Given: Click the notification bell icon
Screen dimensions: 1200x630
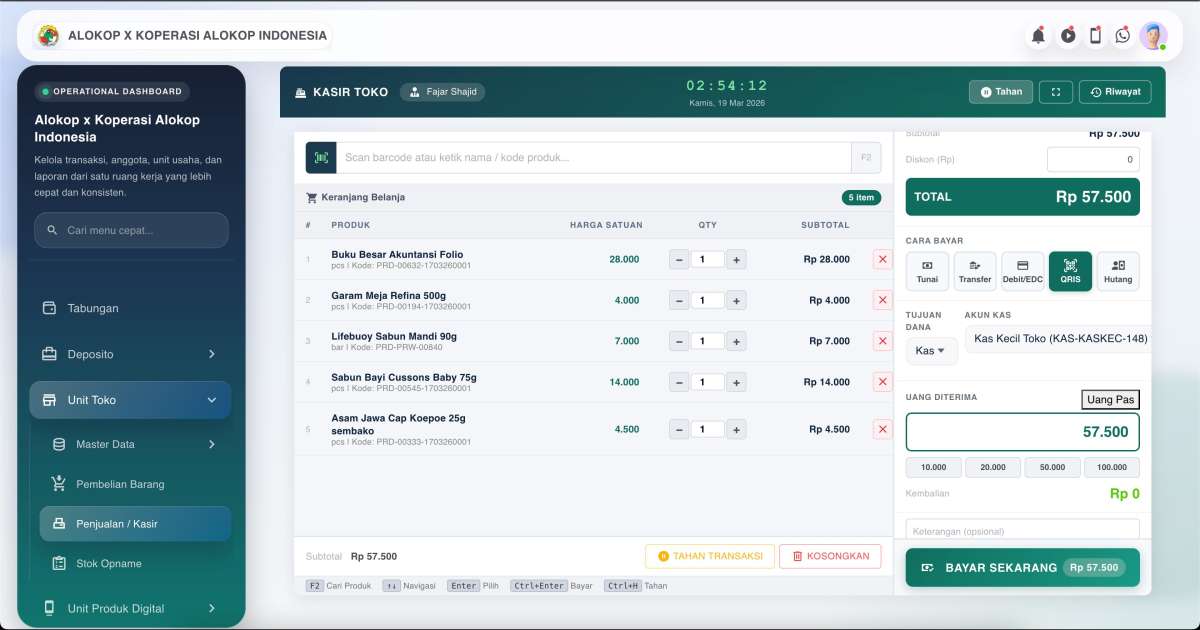Looking at the screenshot, I should pyautogui.click(x=1039, y=36).
